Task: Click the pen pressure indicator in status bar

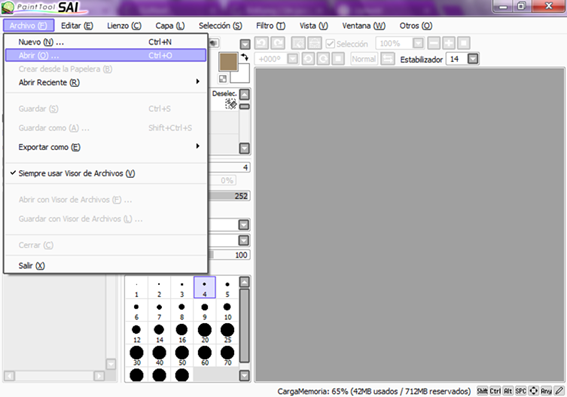Action: [x=559, y=391]
